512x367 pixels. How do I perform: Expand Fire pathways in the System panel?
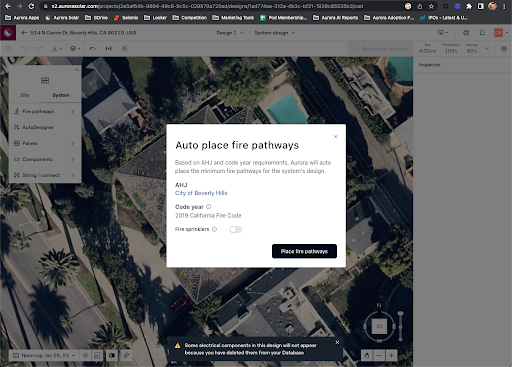click(45, 111)
